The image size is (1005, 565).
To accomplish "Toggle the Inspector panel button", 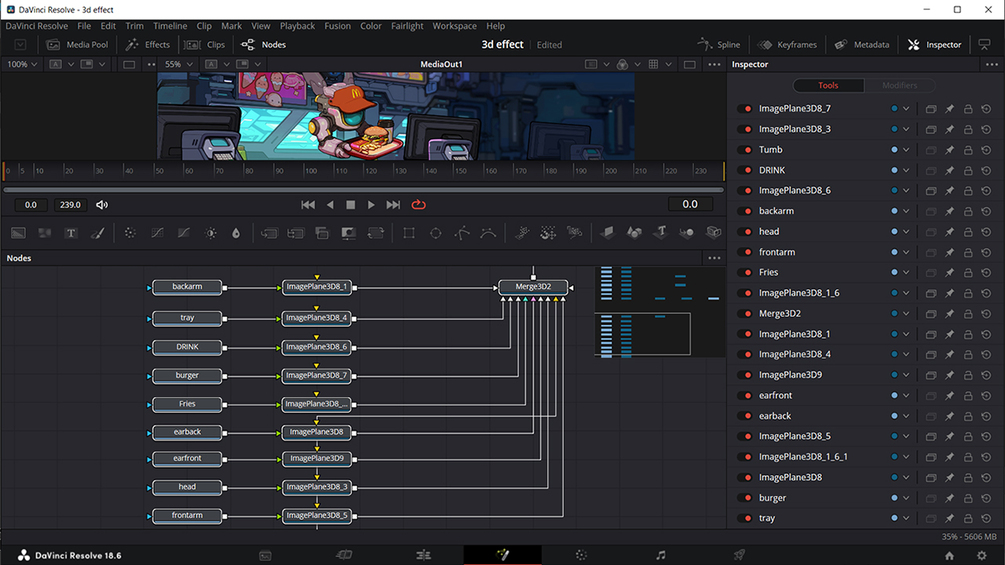I will (934, 45).
